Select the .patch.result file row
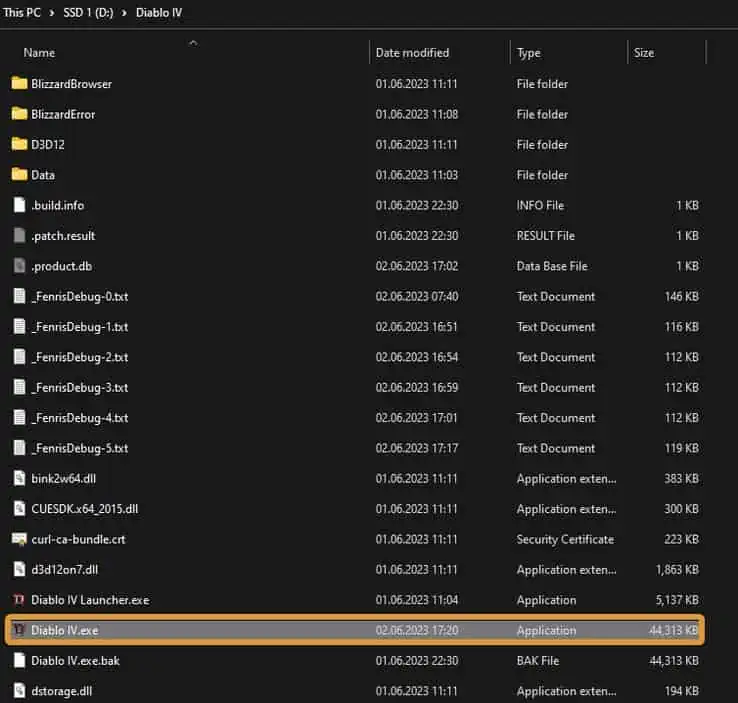738x703 pixels. 355,236
